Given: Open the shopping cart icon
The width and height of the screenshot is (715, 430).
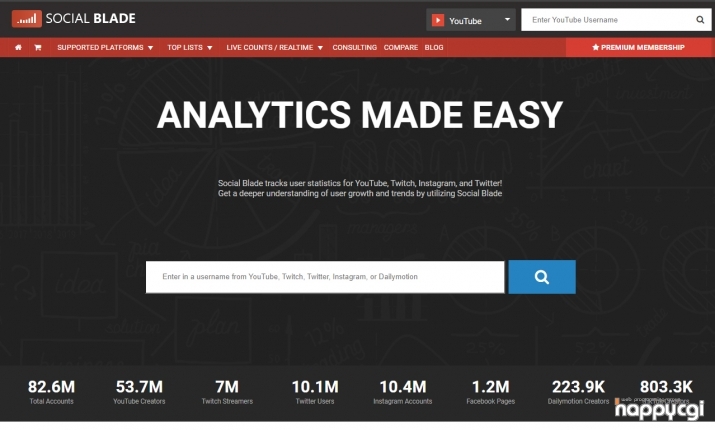Looking at the screenshot, I should pyautogui.click(x=38, y=47).
